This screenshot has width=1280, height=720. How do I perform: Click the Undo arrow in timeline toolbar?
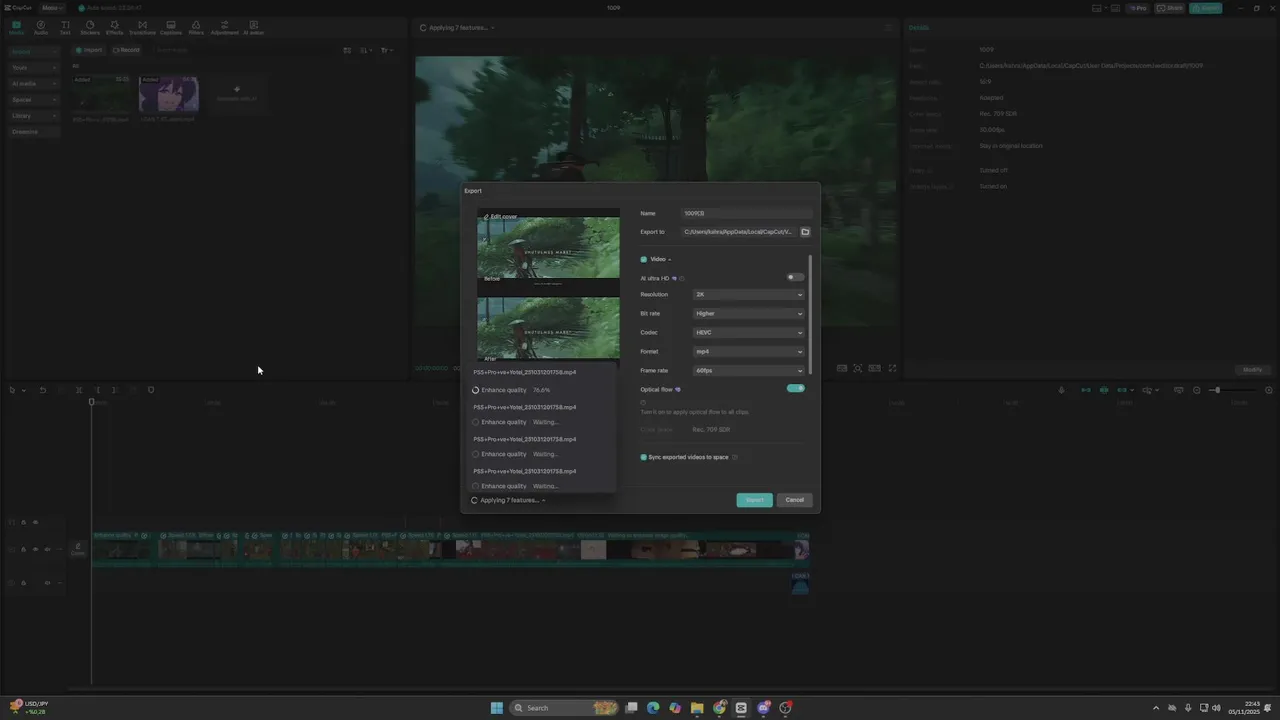(43, 390)
